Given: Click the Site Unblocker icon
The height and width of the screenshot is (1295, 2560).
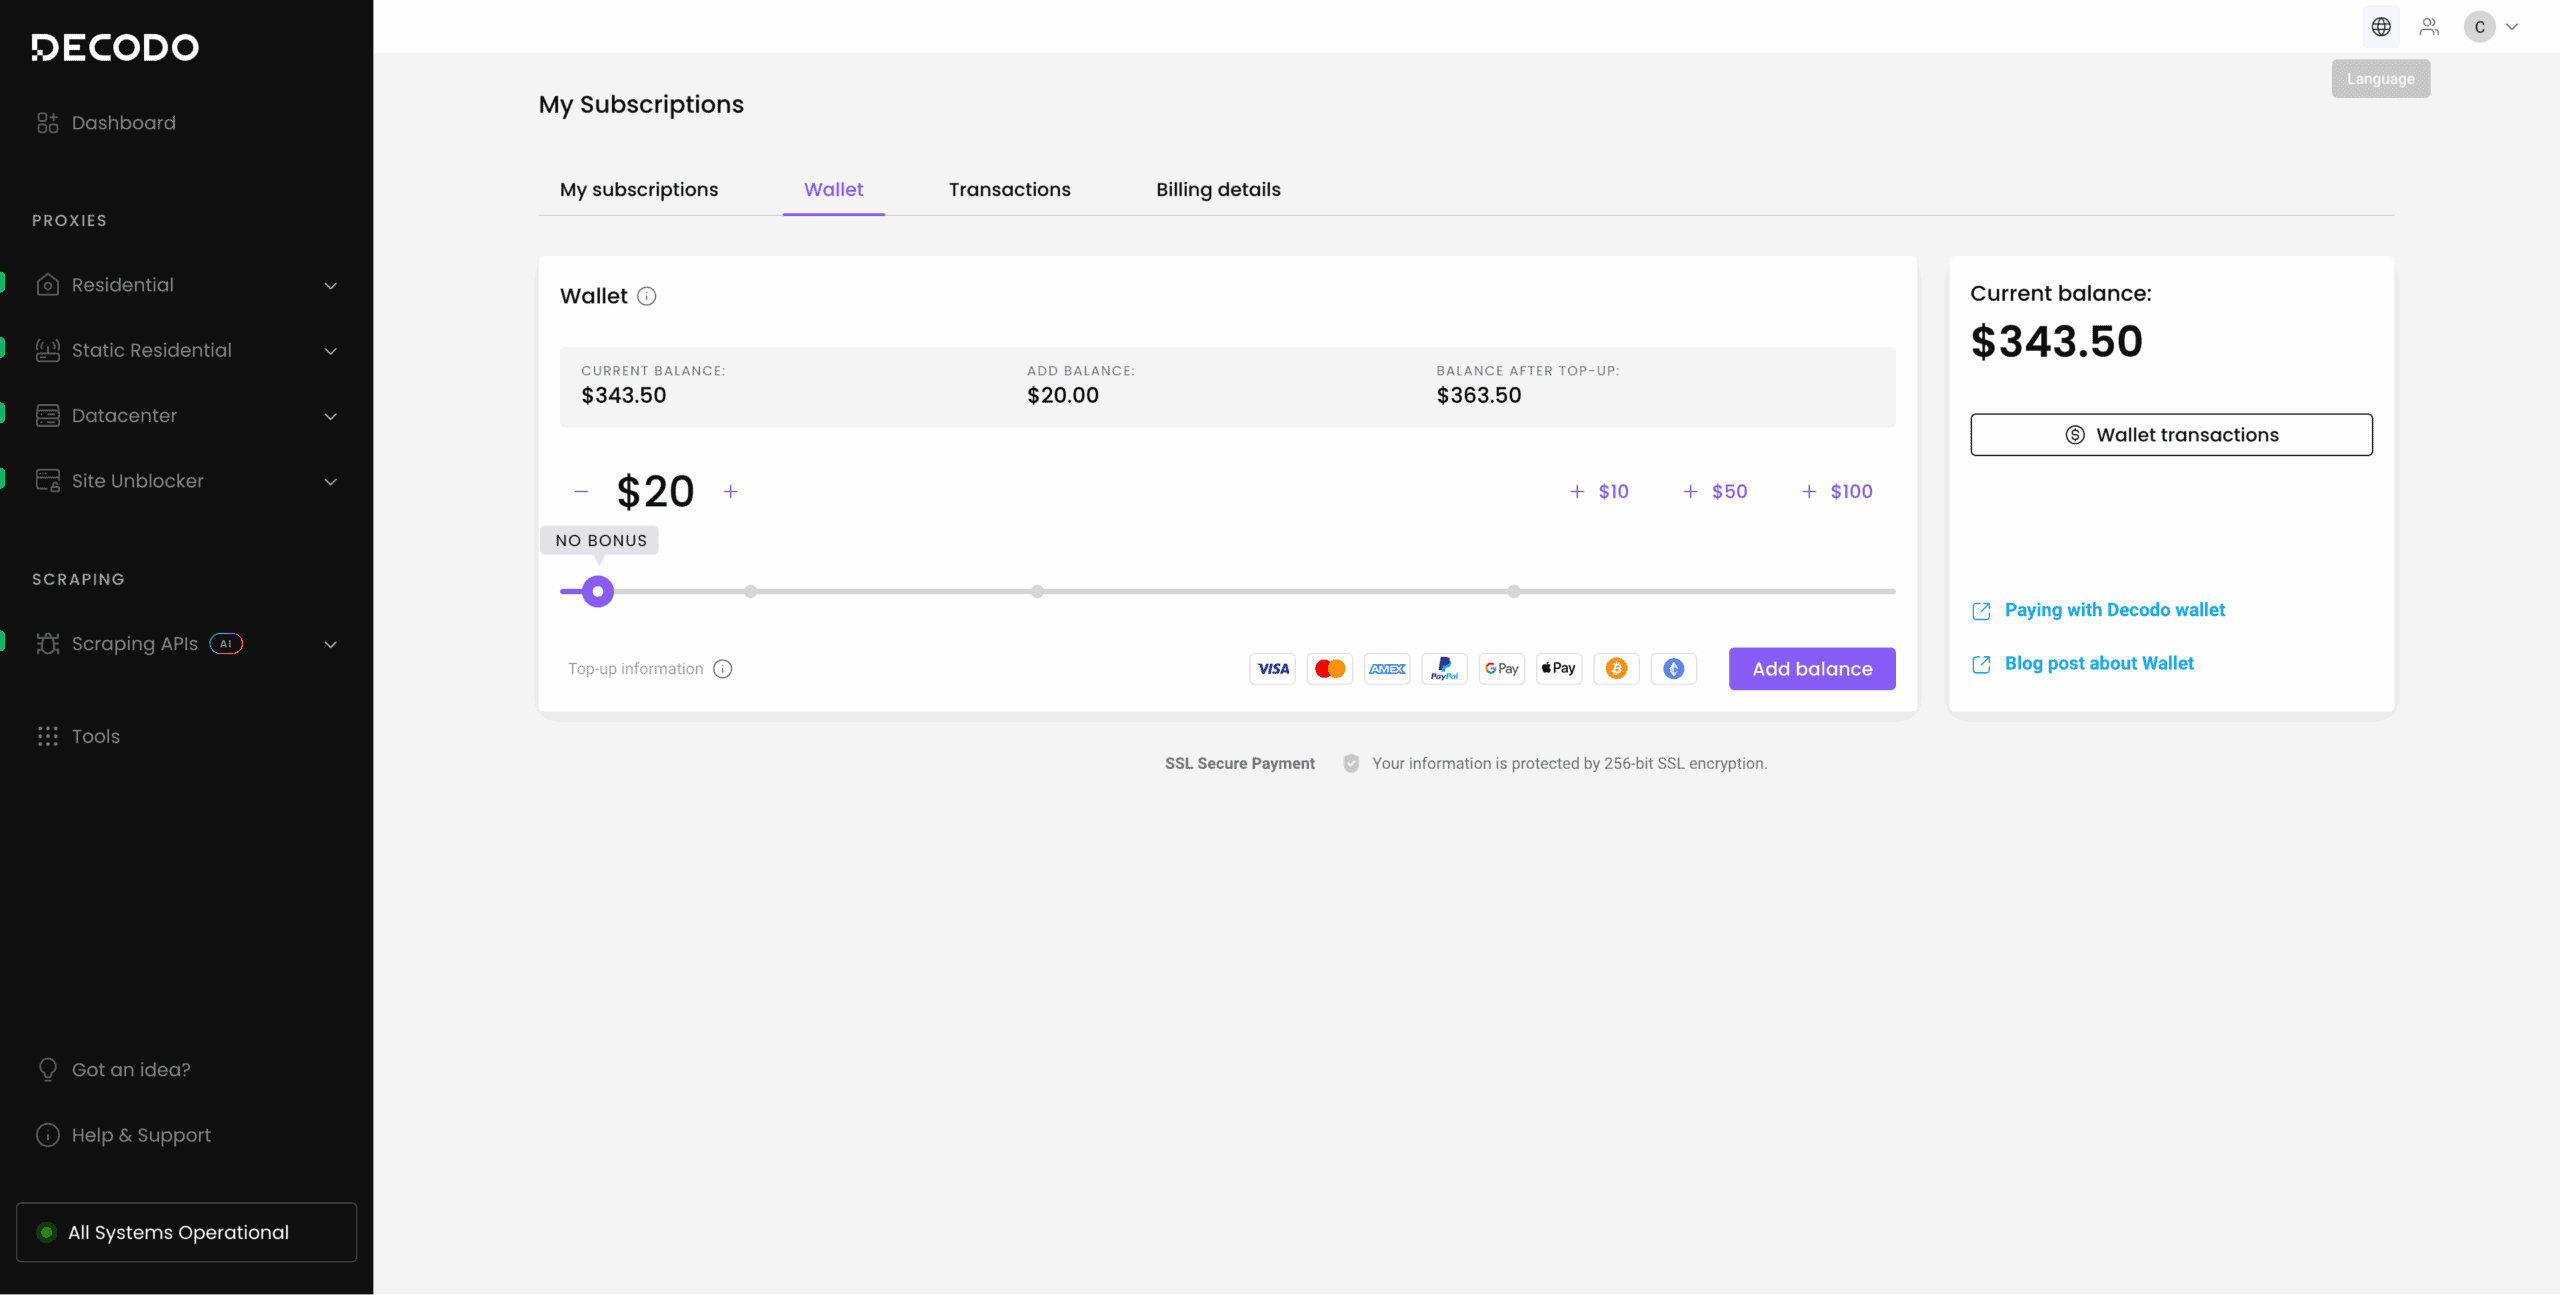Looking at the screenshot, I should [x=48, y=480].
